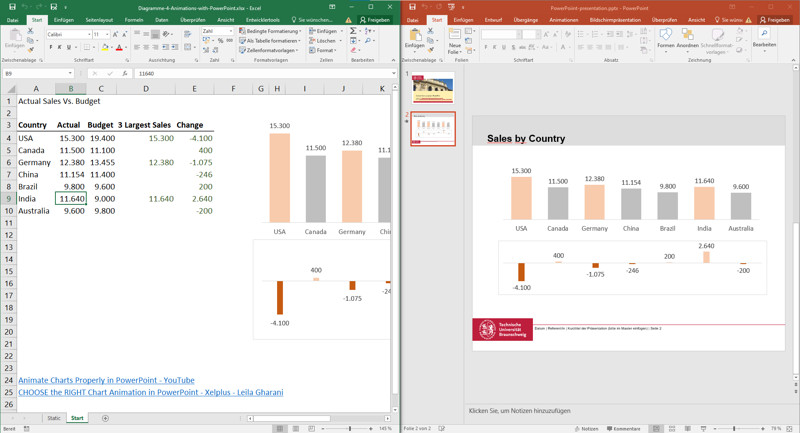800x433 pixels.
Task: Toggle middle vertical alignment in Excel
Action: click(x=146, y=34)
